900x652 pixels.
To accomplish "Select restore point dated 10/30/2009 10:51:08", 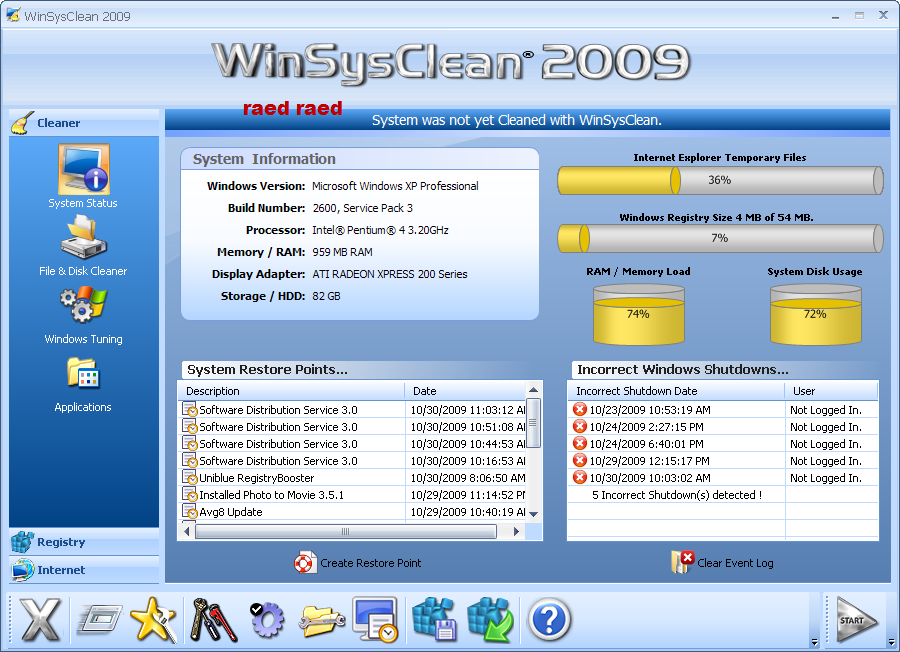I will (x=352, y=427).
